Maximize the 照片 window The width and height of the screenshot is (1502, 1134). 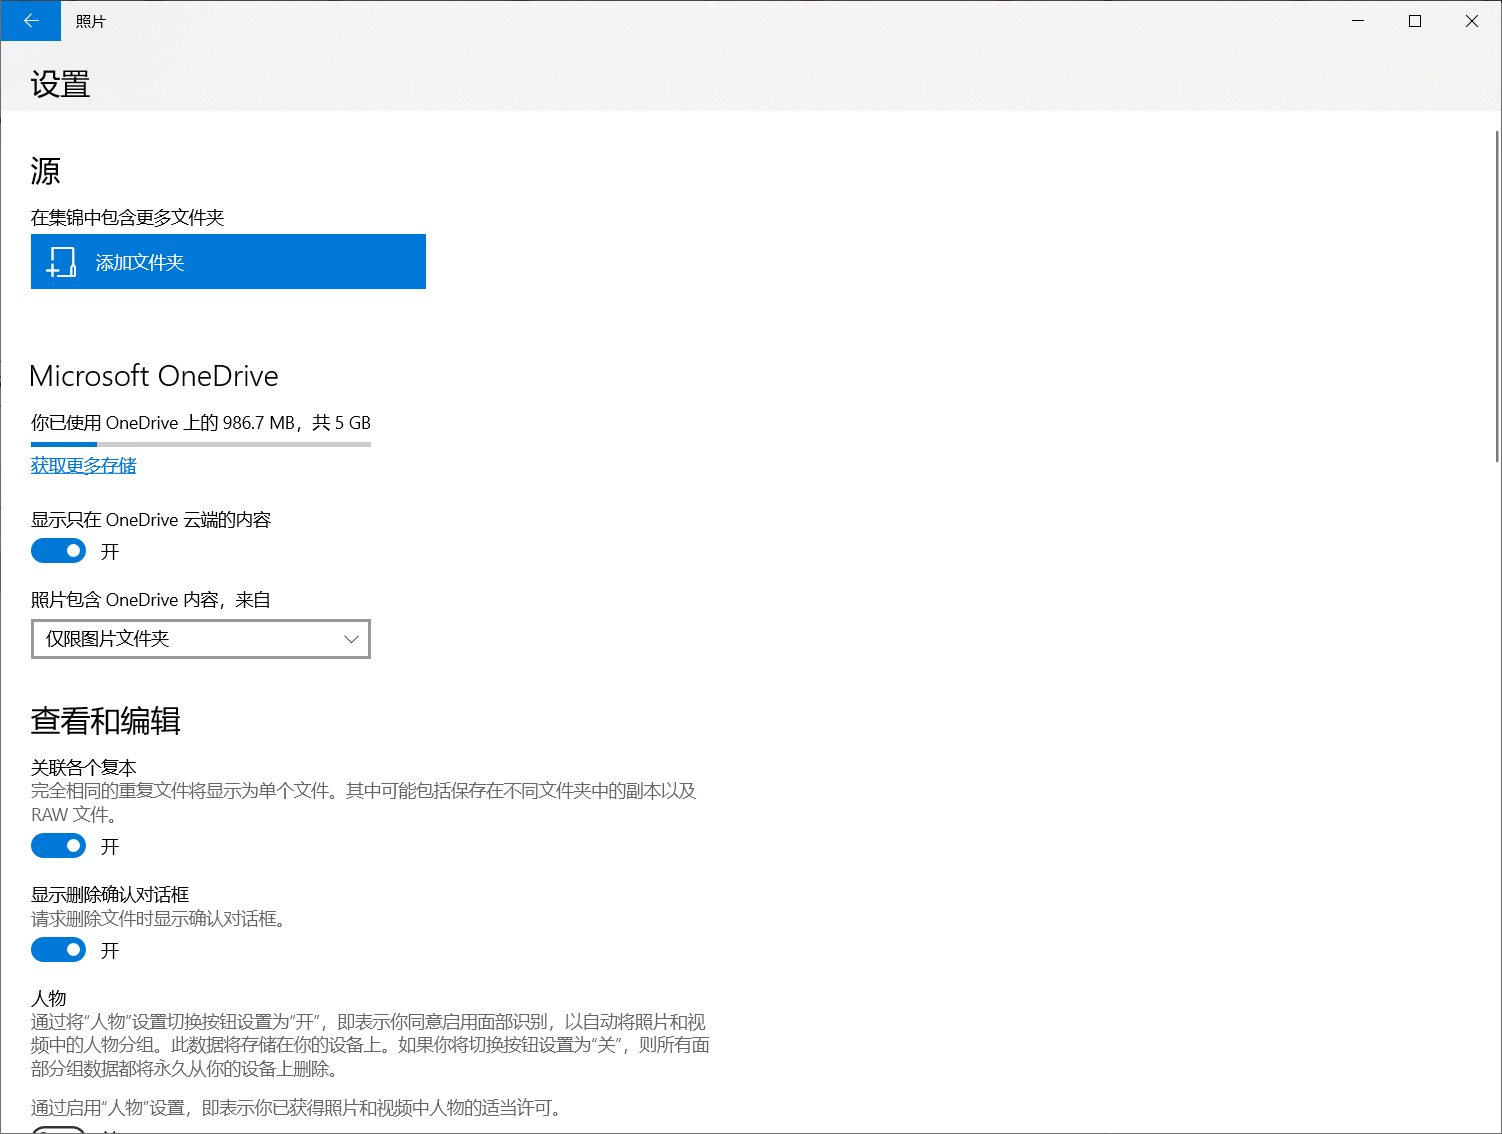coord(1415,21)
